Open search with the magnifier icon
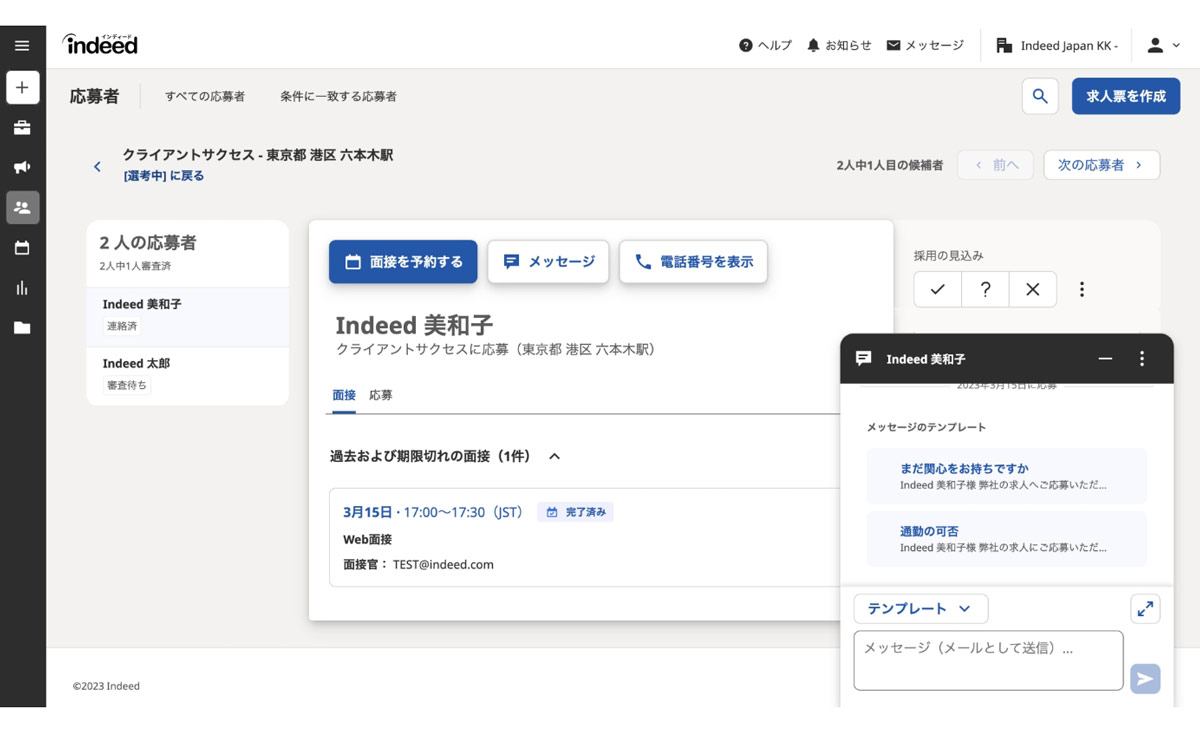 [x=1039, y=96]
